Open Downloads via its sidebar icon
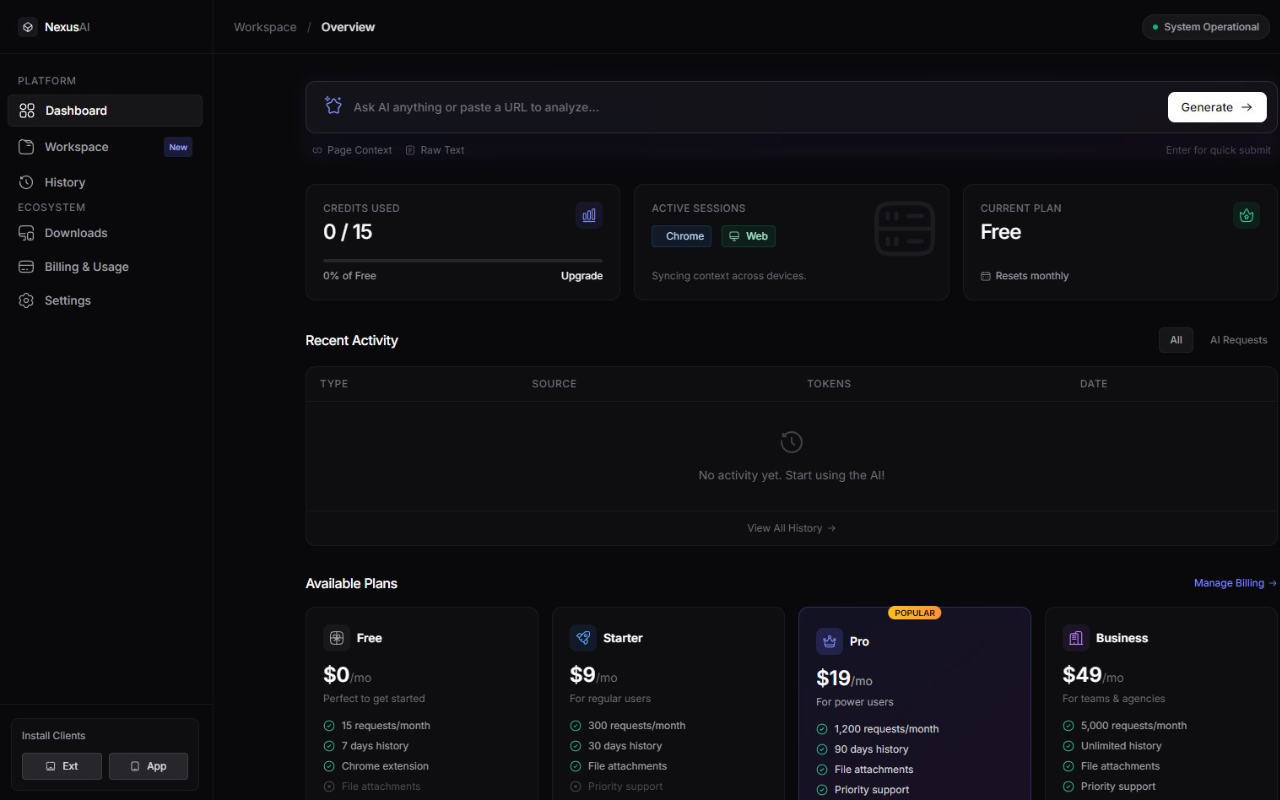 26,232
